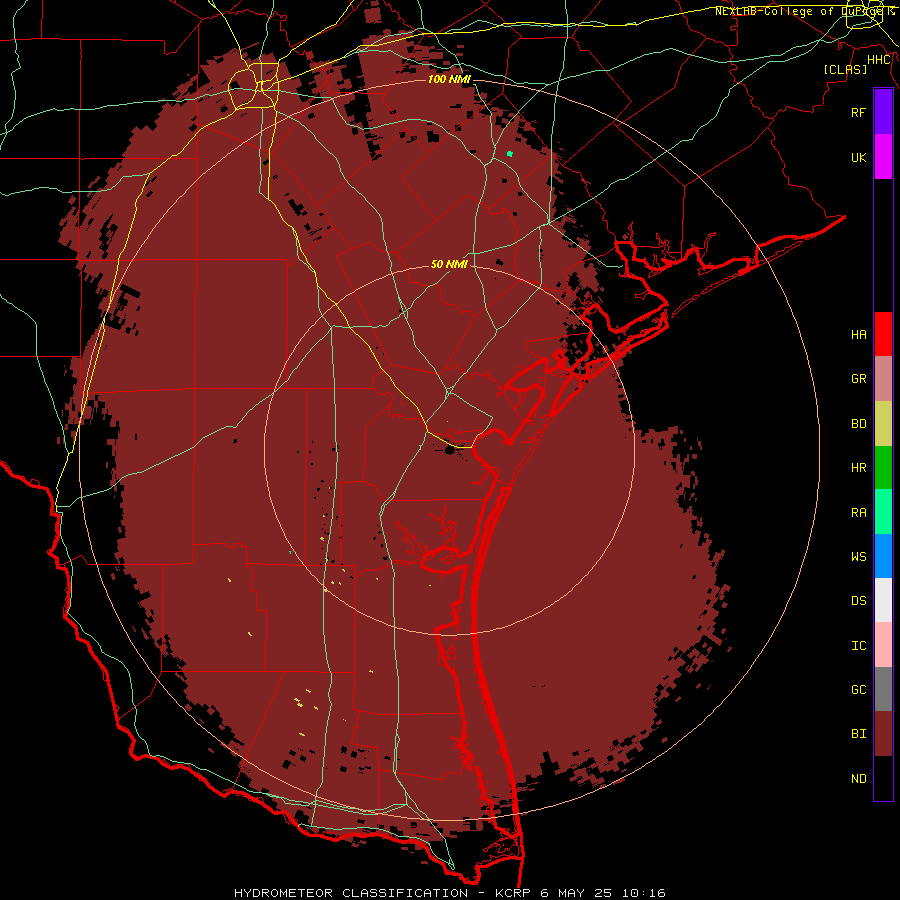Click the 'GR' legend label
Image resolution: width=900 pixels, height=900 pixels.
[858, 379]
